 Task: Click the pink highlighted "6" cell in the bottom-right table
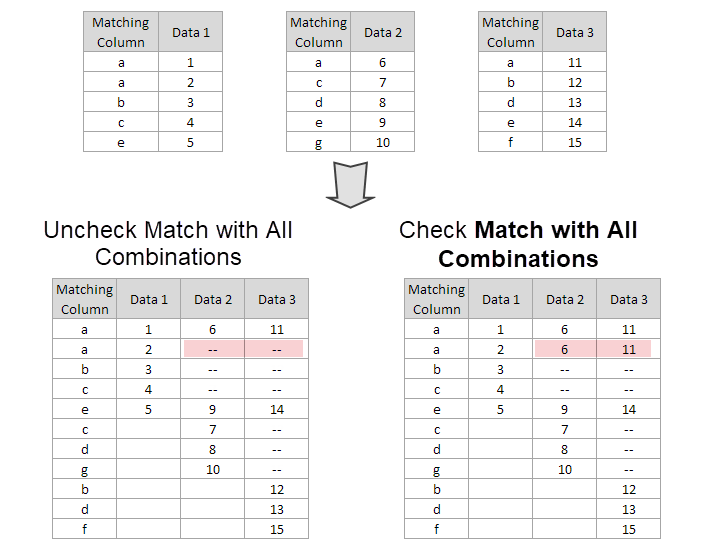click(x=565, y=349)
